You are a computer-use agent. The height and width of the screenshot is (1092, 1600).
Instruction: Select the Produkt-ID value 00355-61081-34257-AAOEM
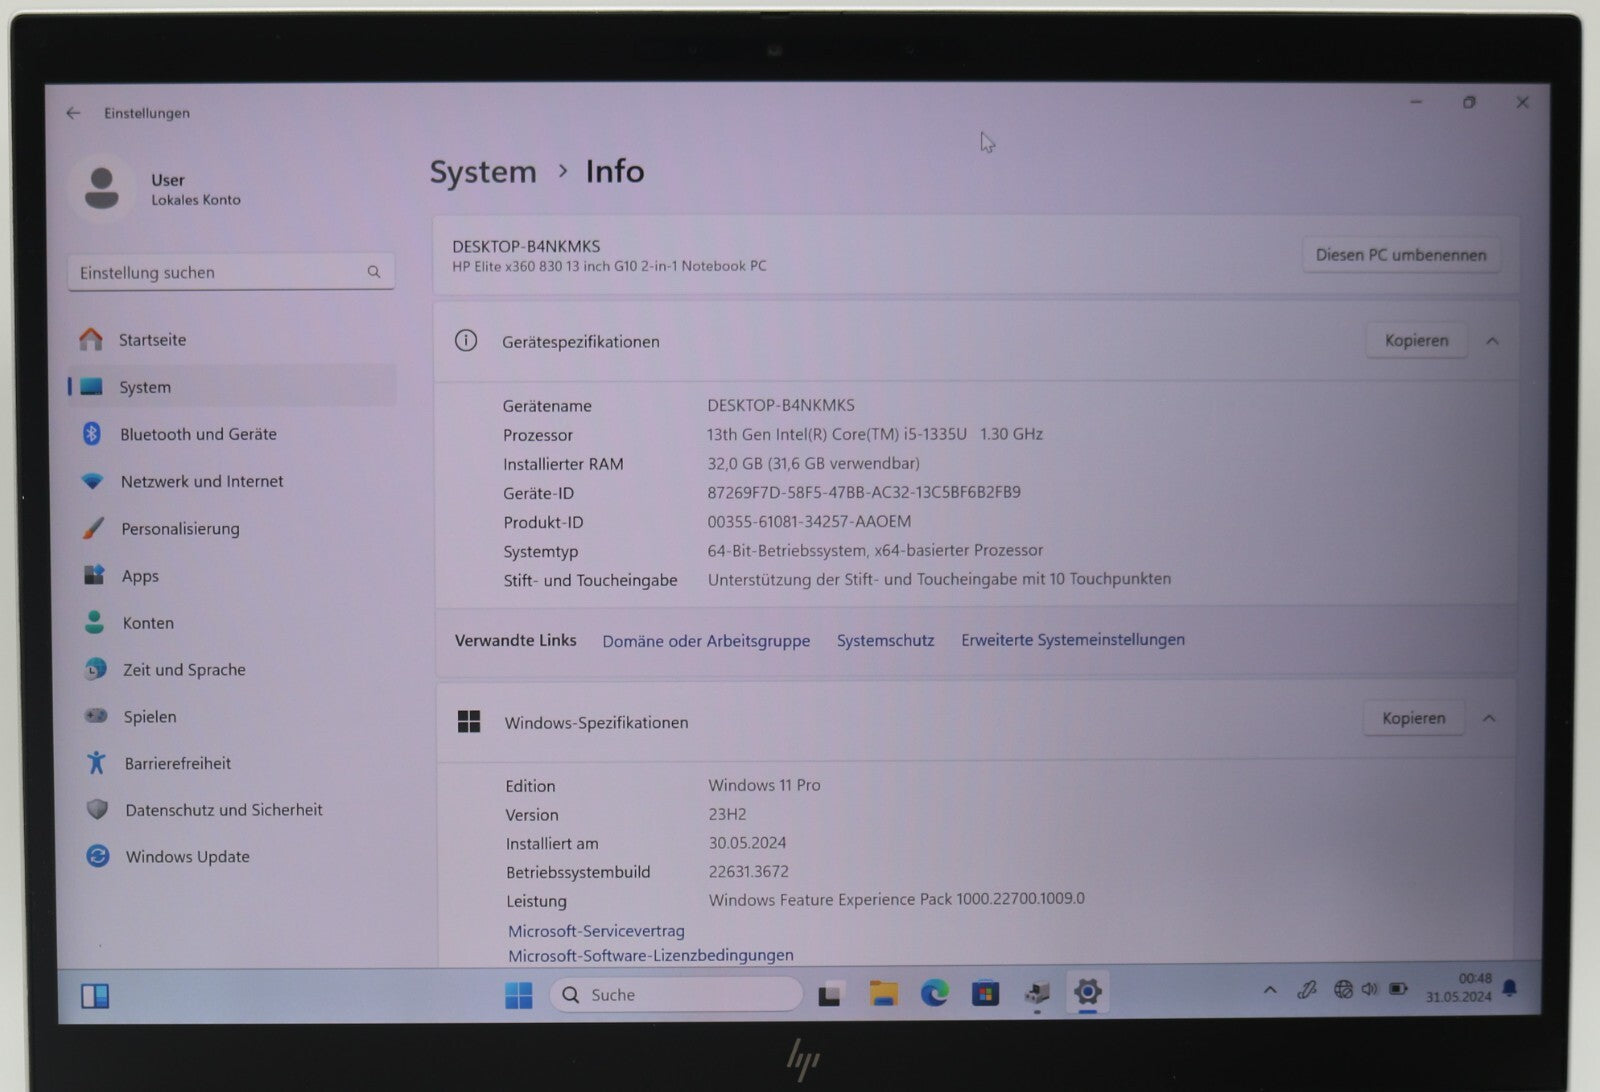[x=809, y=521]
